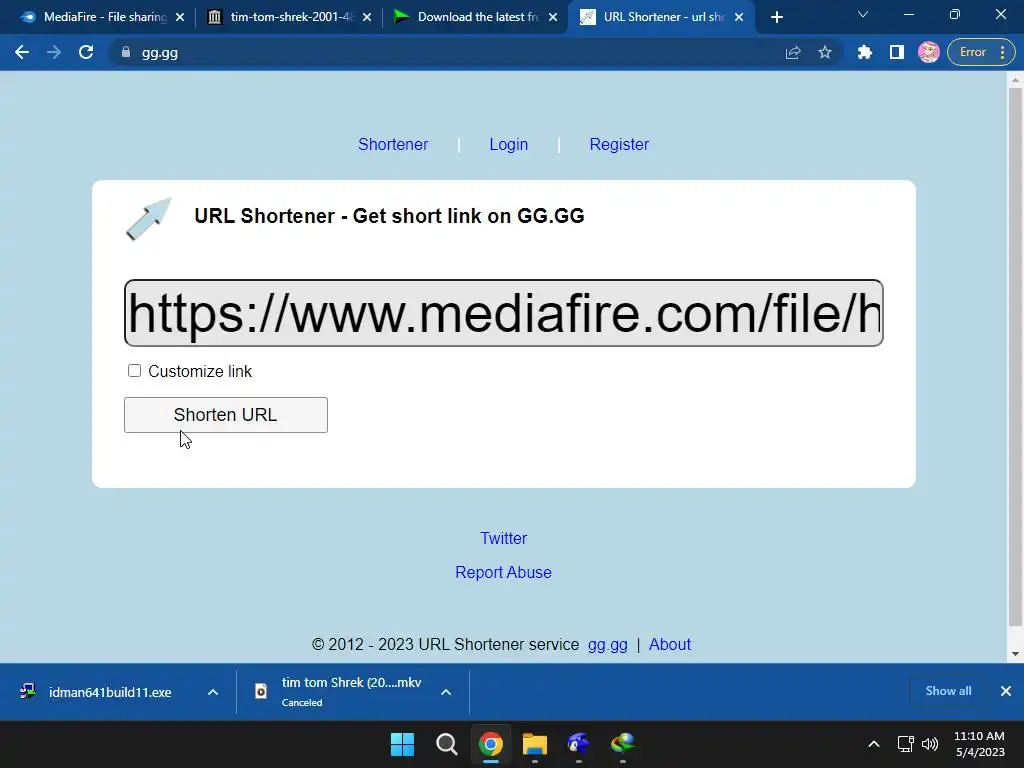This screenshot has width=1024, height=768.
Task: Open the Extensions puzzle icon
Action: pos(865,52)
